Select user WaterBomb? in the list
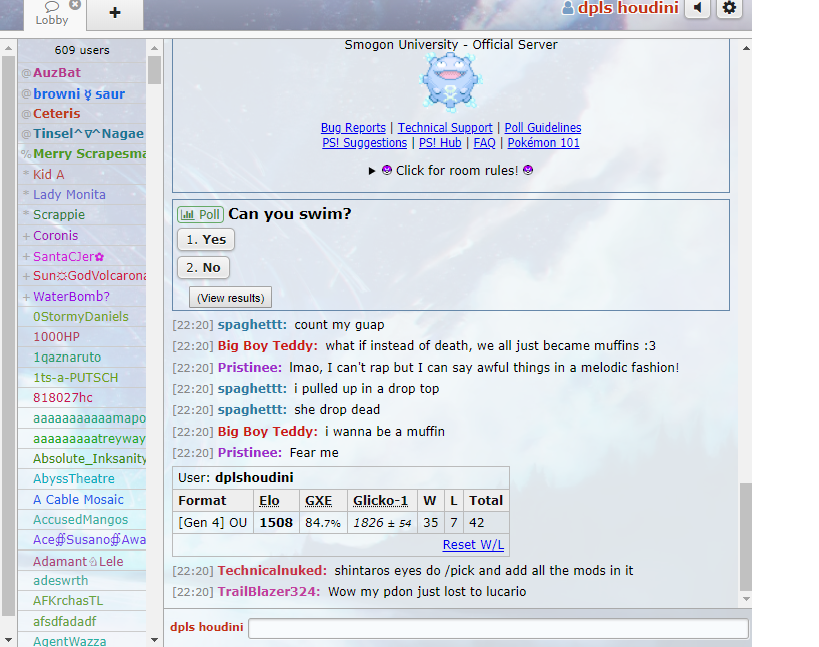Viewport: 819px width, 647px height. point(82,297)
